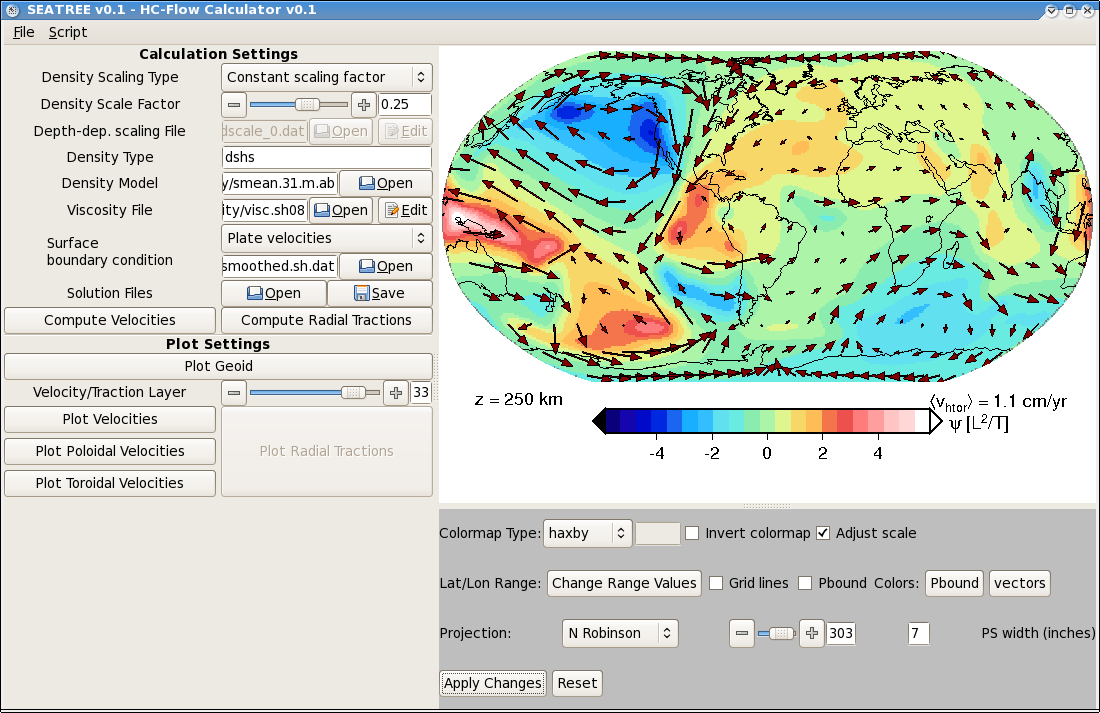Enable Grid lines checkbox
The image size is (1100, 713).
tap(716, 583)
